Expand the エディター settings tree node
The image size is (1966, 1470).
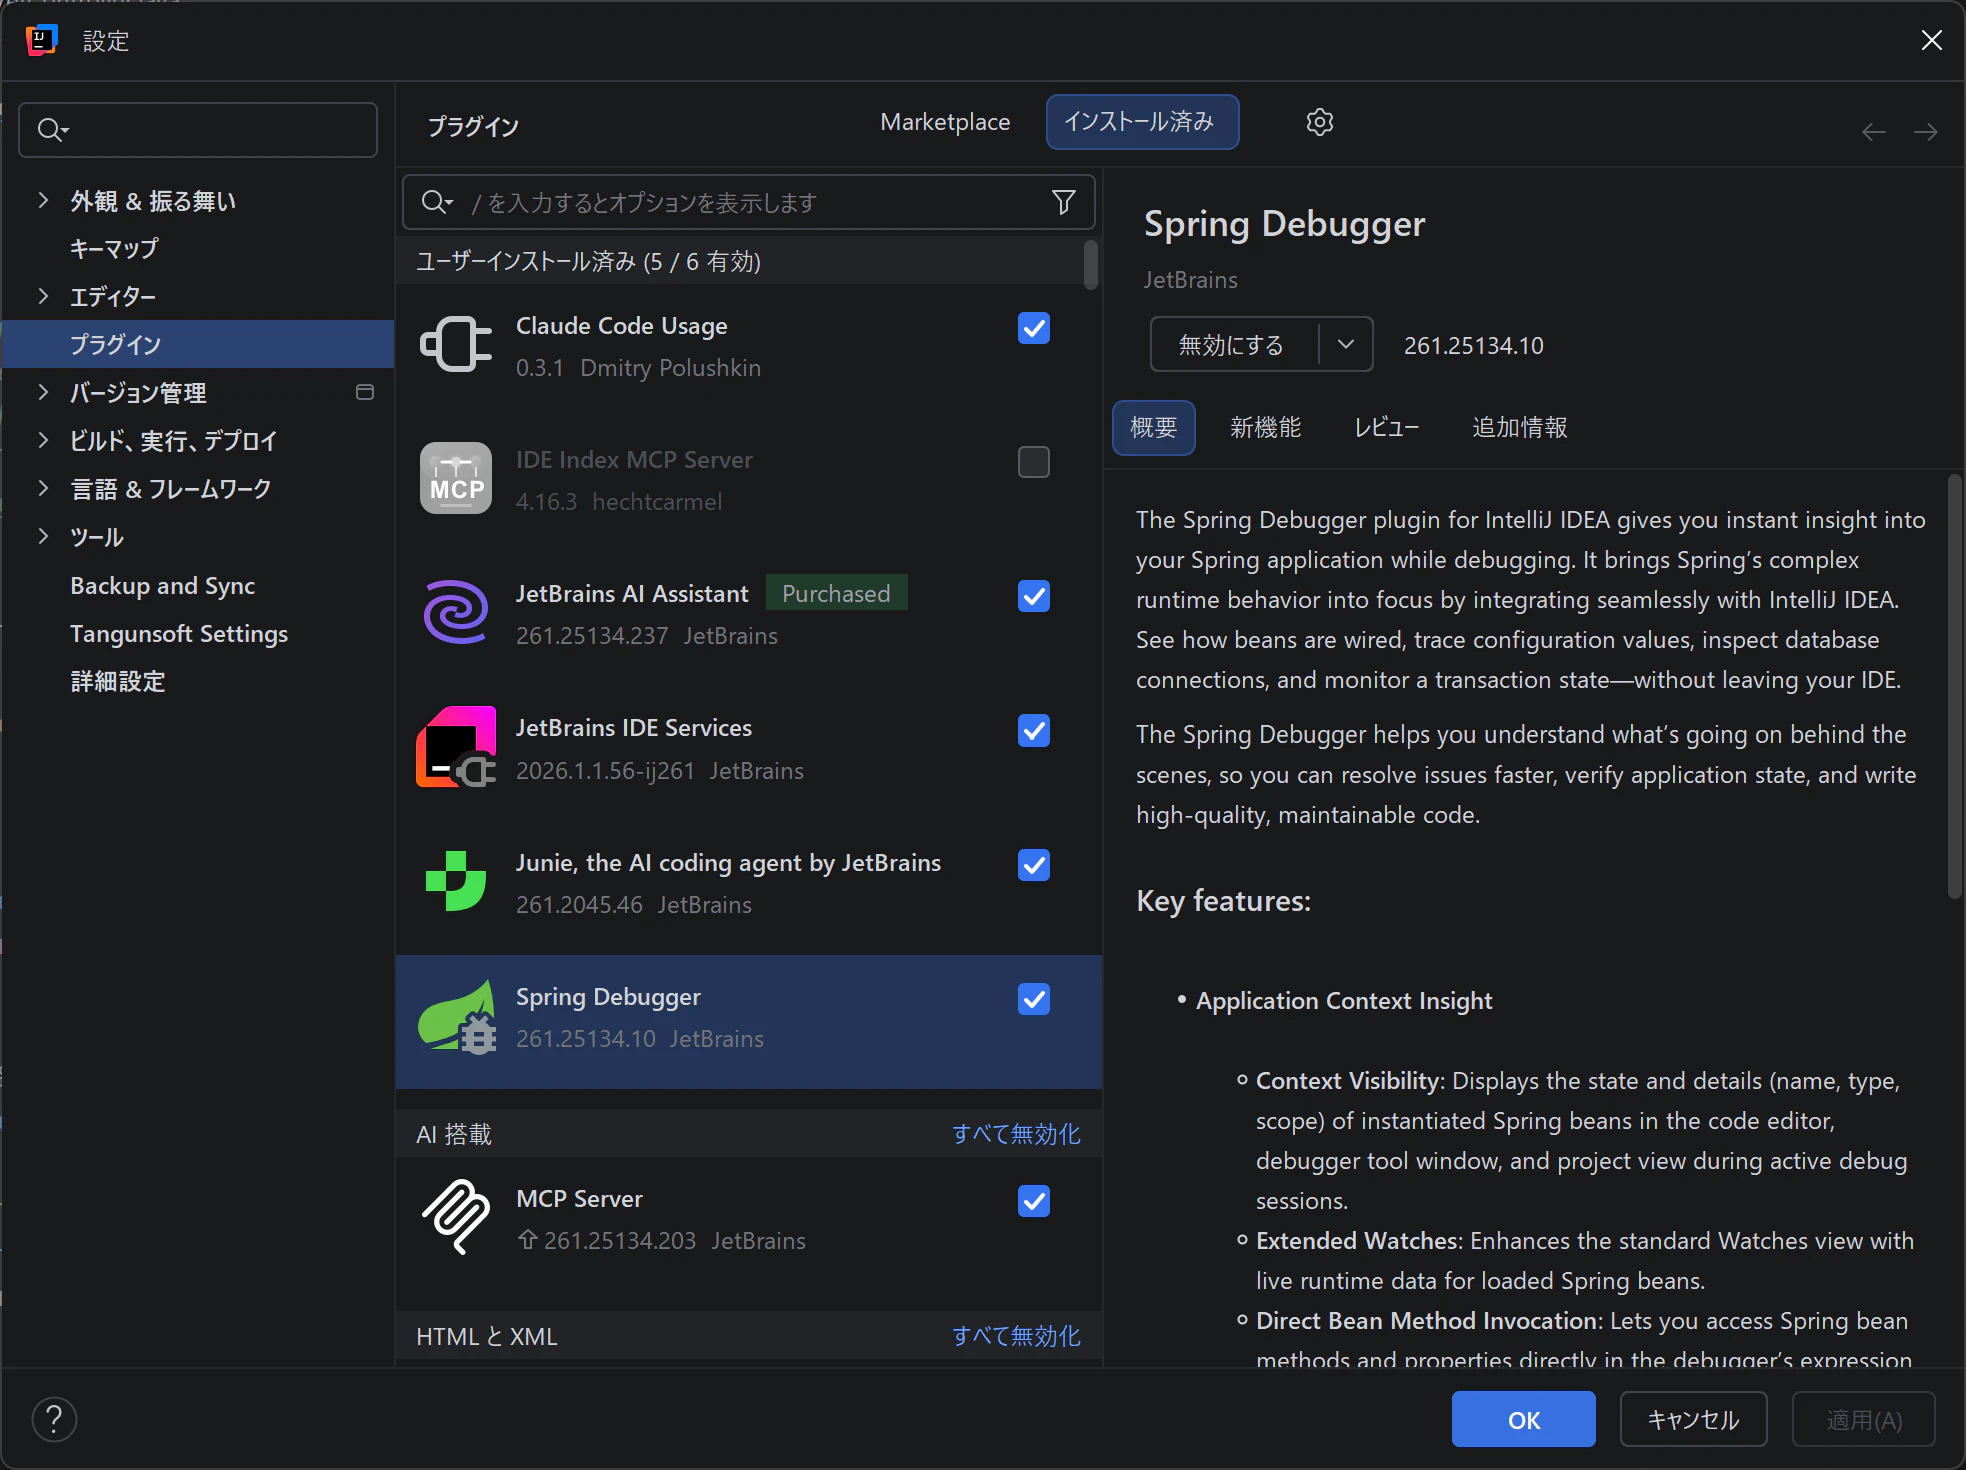coord(43,296)
